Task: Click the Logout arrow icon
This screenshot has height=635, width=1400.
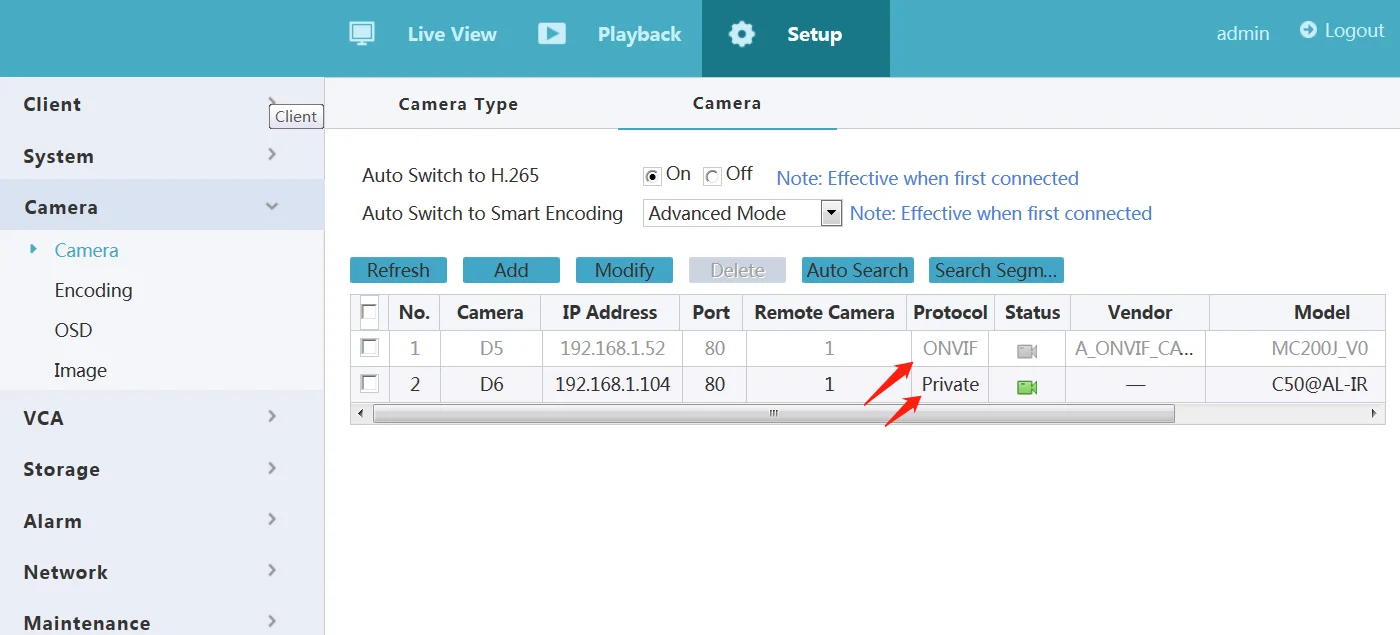Action: coord(1308,30)
